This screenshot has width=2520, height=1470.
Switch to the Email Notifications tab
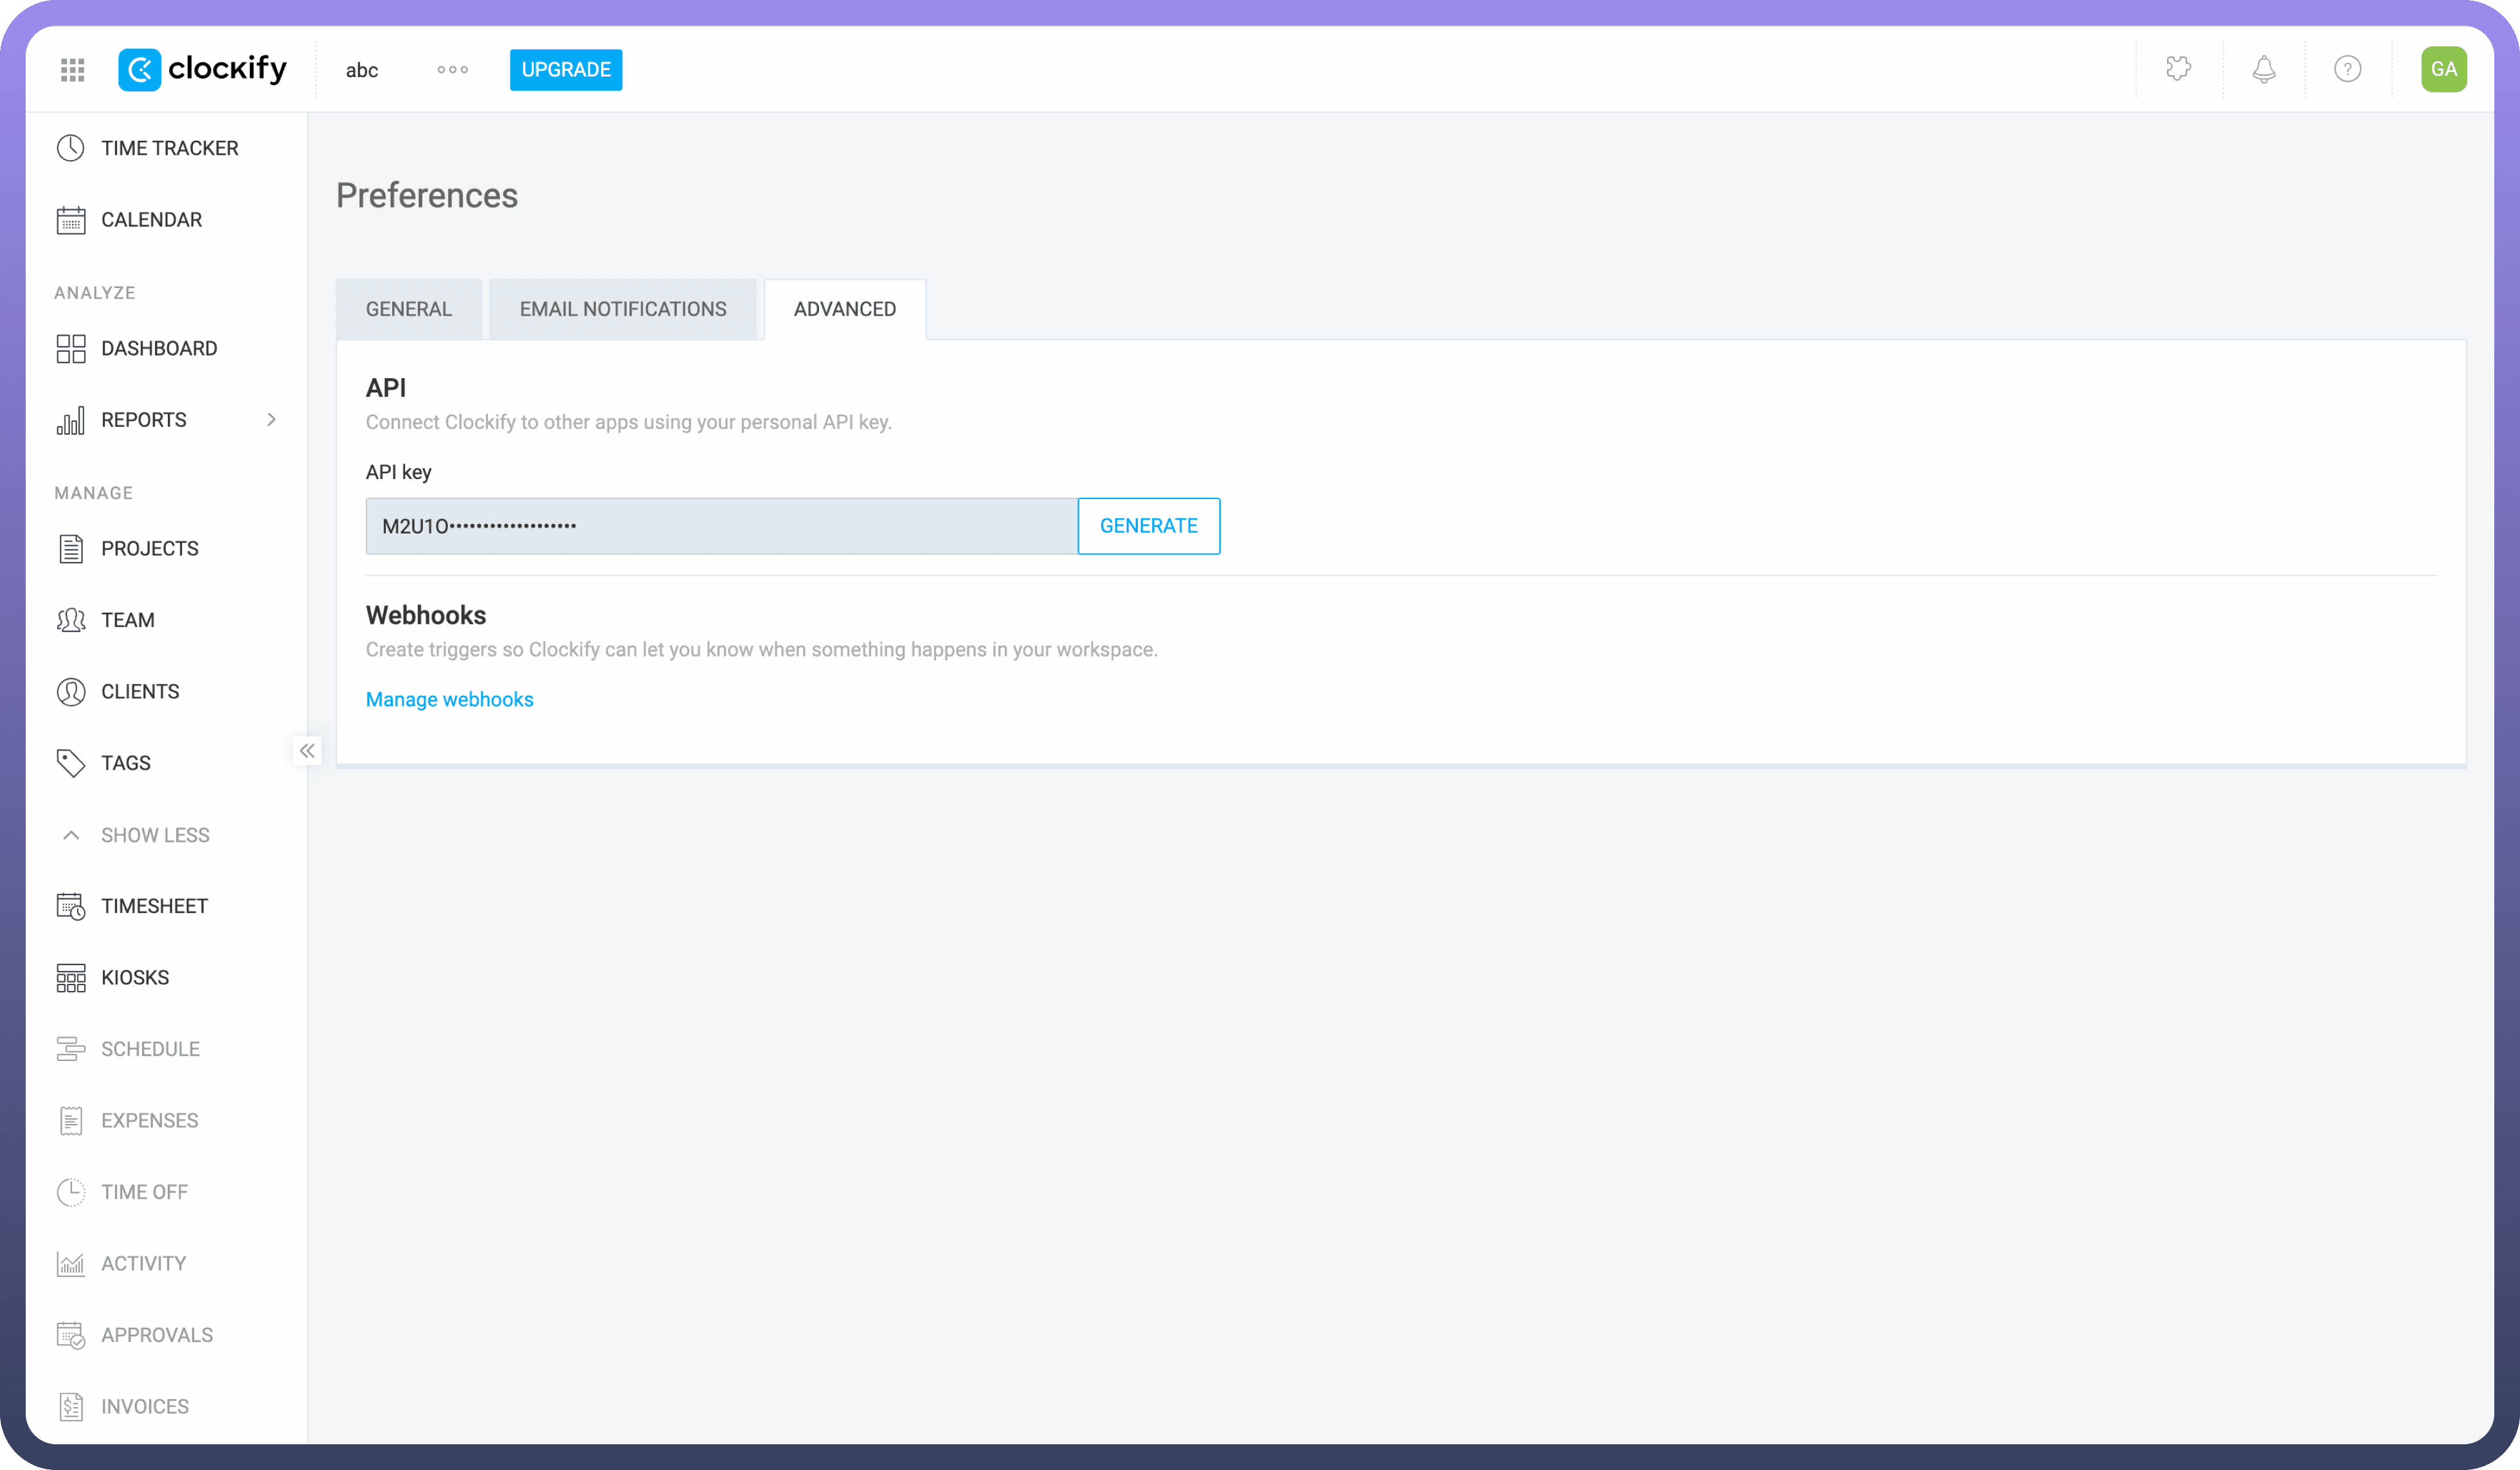tap(622, 309)
